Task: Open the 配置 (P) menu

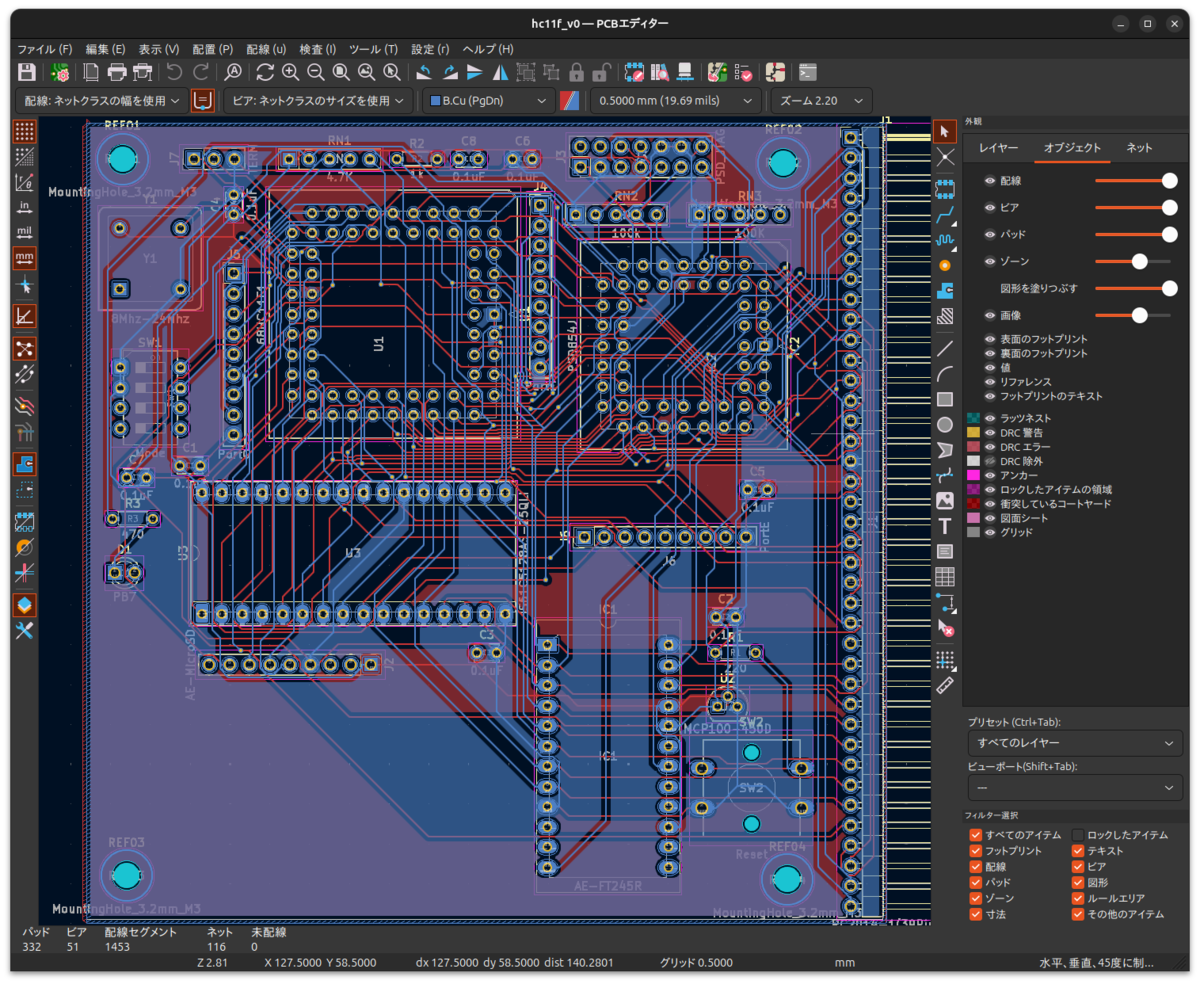Action: (x=212, y=49)
